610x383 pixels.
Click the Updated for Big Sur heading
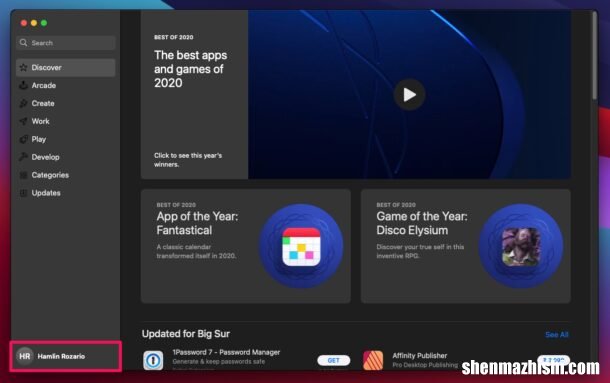point(186,334)
